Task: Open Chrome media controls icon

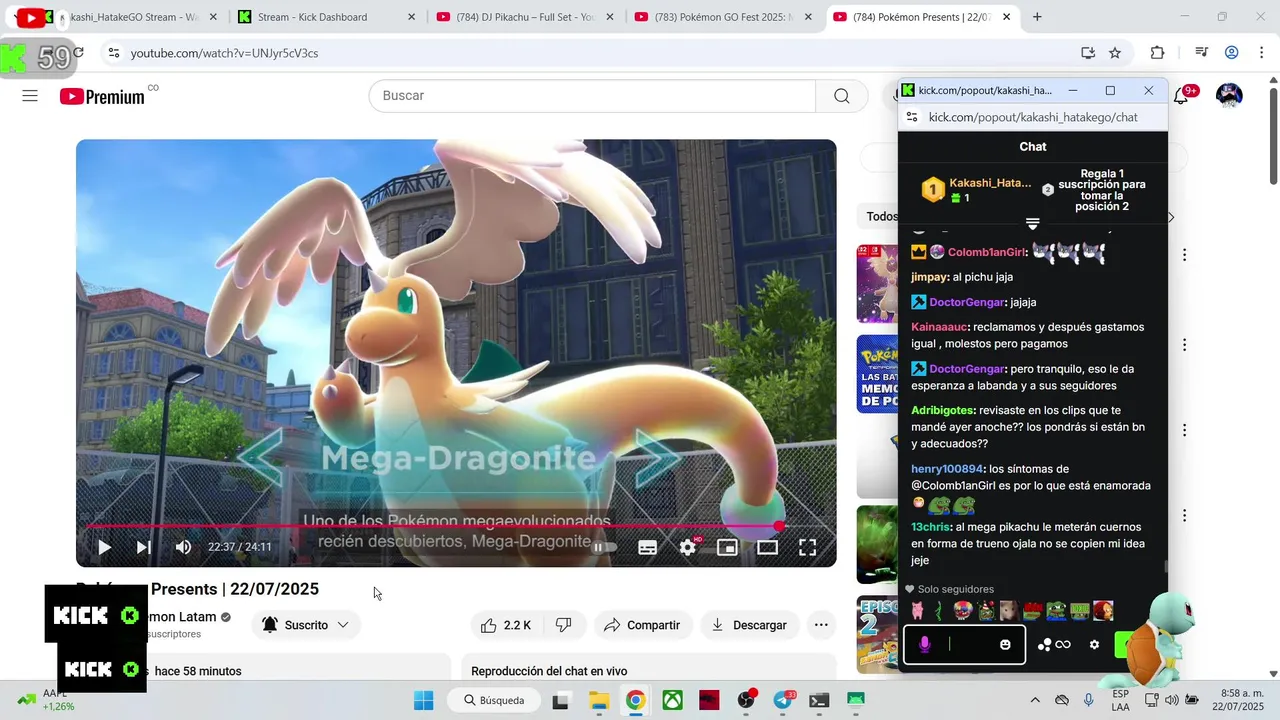Action: coord(1202,53)
